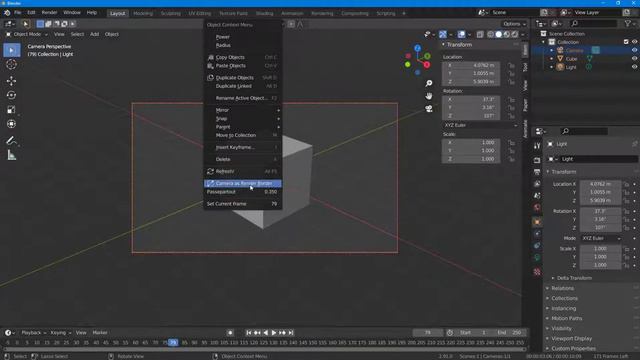Open Output properties tab icon

click(537, 172)
